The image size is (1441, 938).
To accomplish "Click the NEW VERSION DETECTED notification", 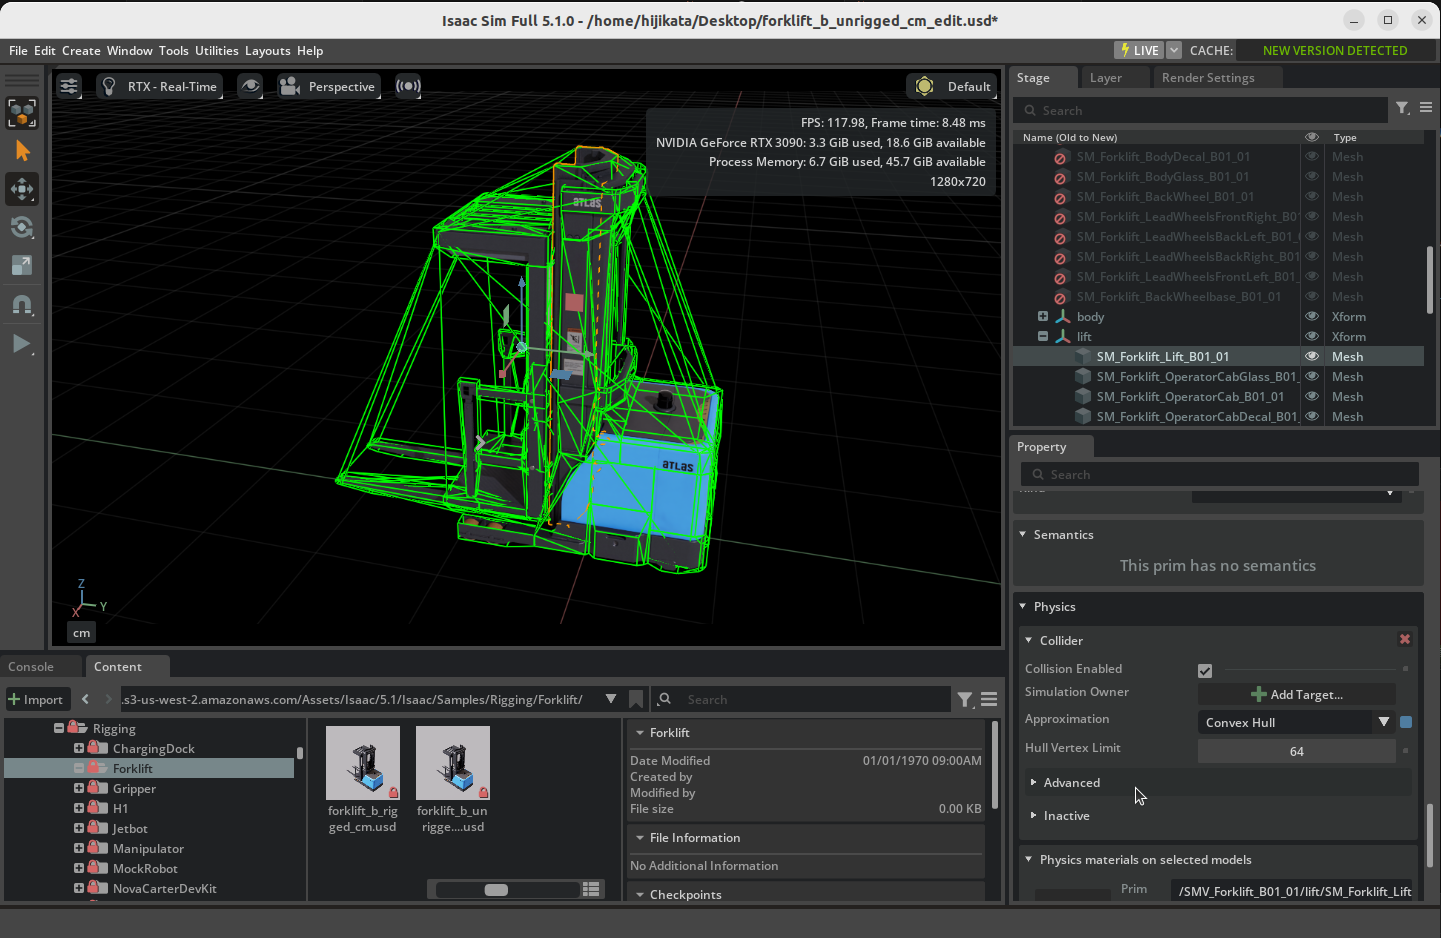I will 1334,49.
